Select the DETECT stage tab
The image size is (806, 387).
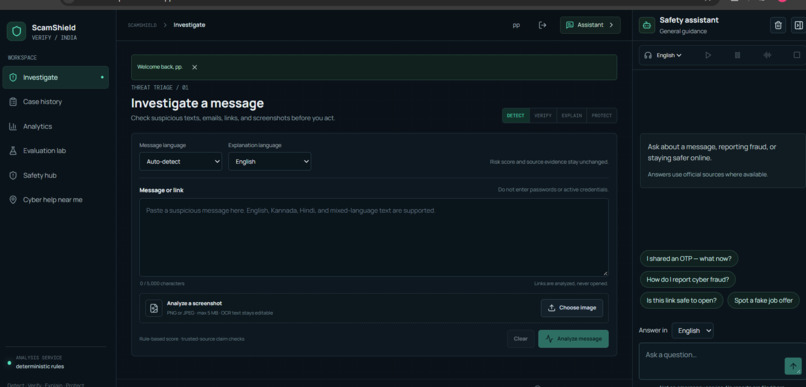click(516, 116)
